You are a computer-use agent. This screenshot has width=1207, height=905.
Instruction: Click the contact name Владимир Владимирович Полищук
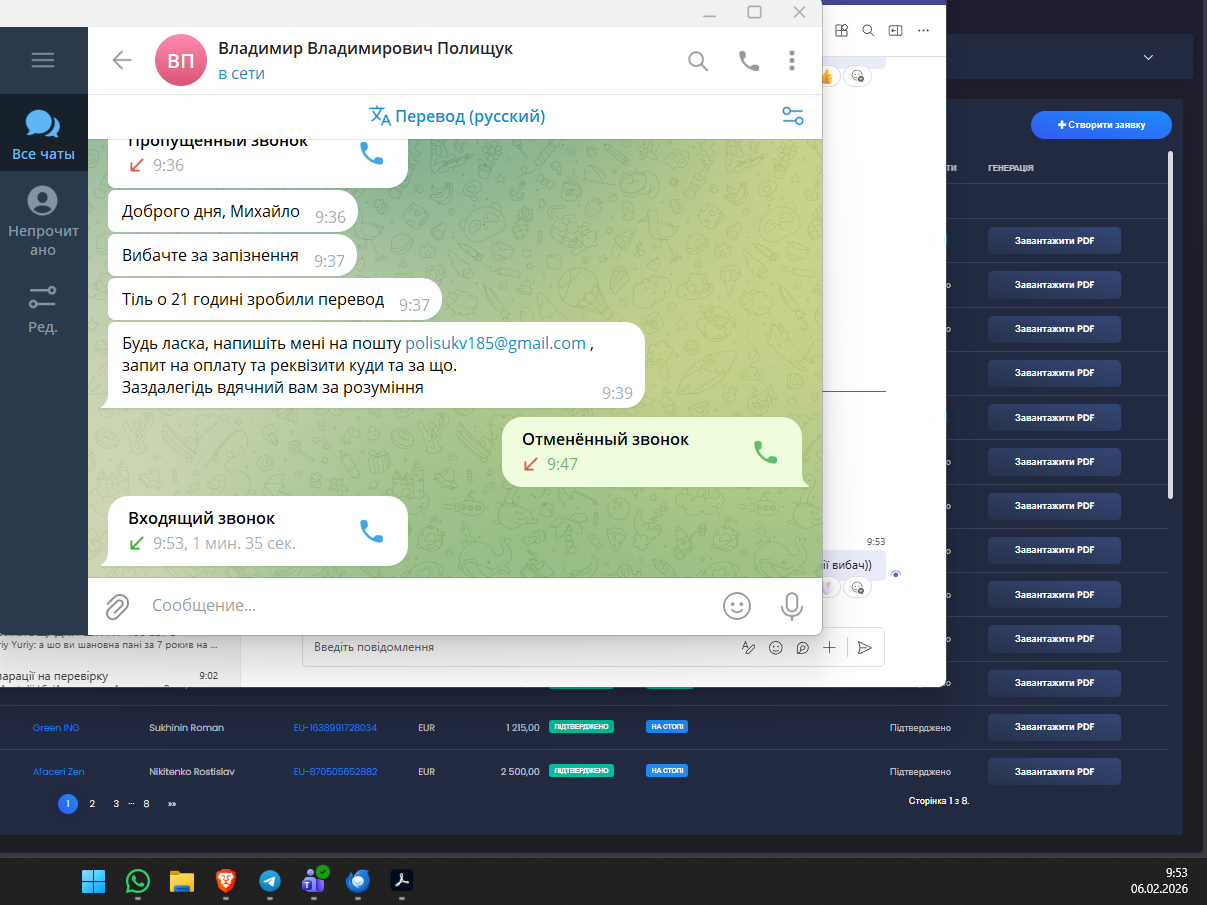point(366,47)
